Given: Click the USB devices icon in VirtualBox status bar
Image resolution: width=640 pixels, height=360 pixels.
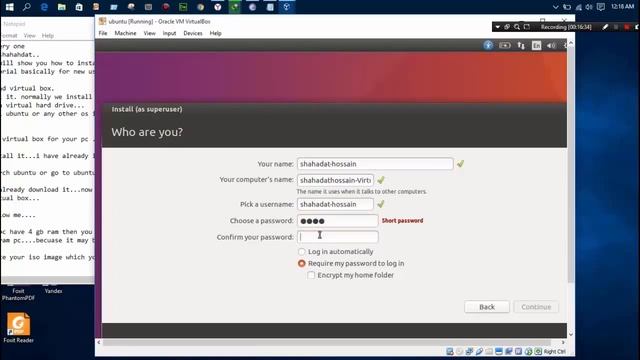Looking at the screenshot, I should click(x=479, y=351).
